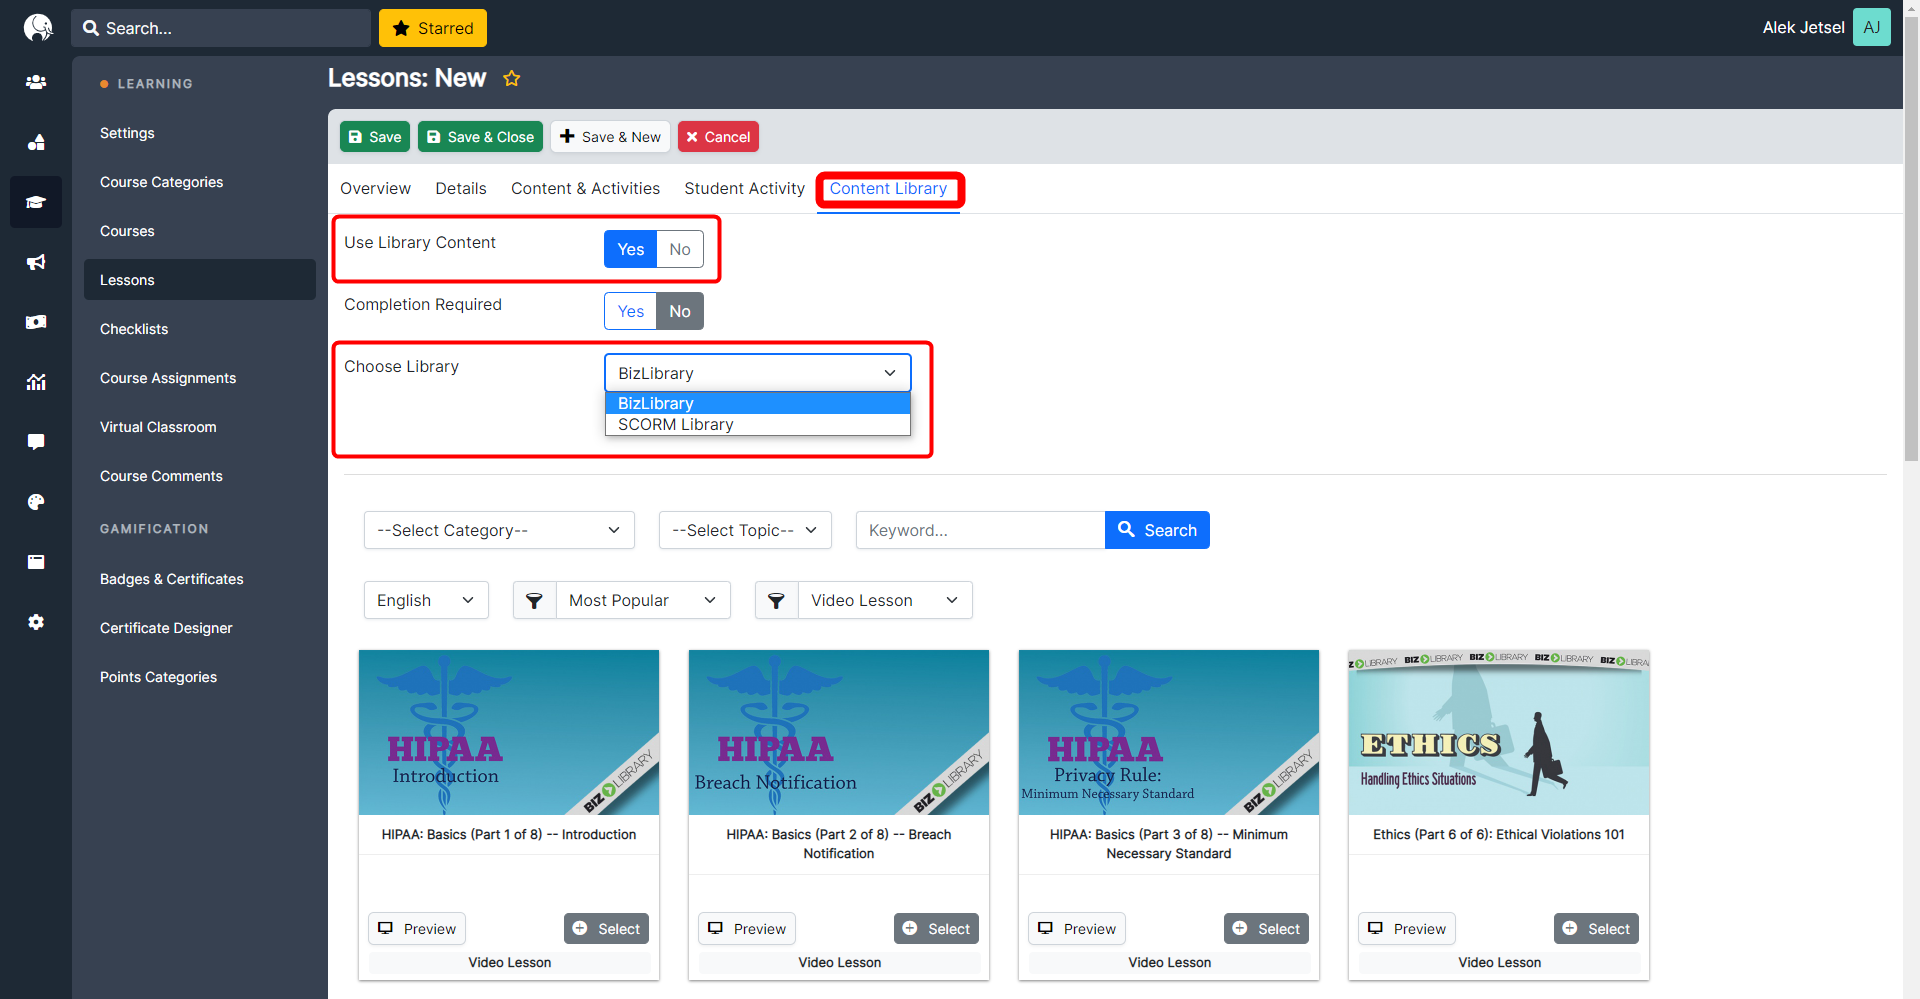
Task: Select HIPAA Part 1 Introduction lesson
Action: point(606,929)
